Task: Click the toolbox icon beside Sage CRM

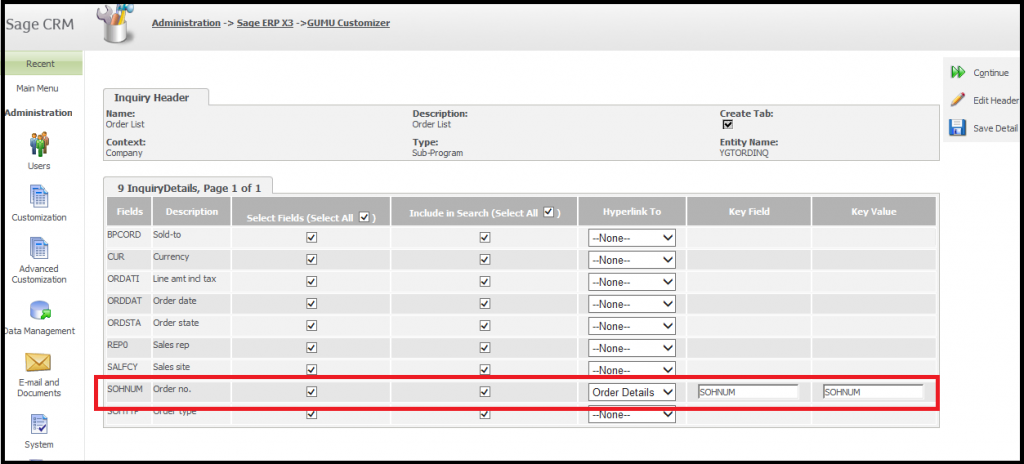Action: coord(116,24)
